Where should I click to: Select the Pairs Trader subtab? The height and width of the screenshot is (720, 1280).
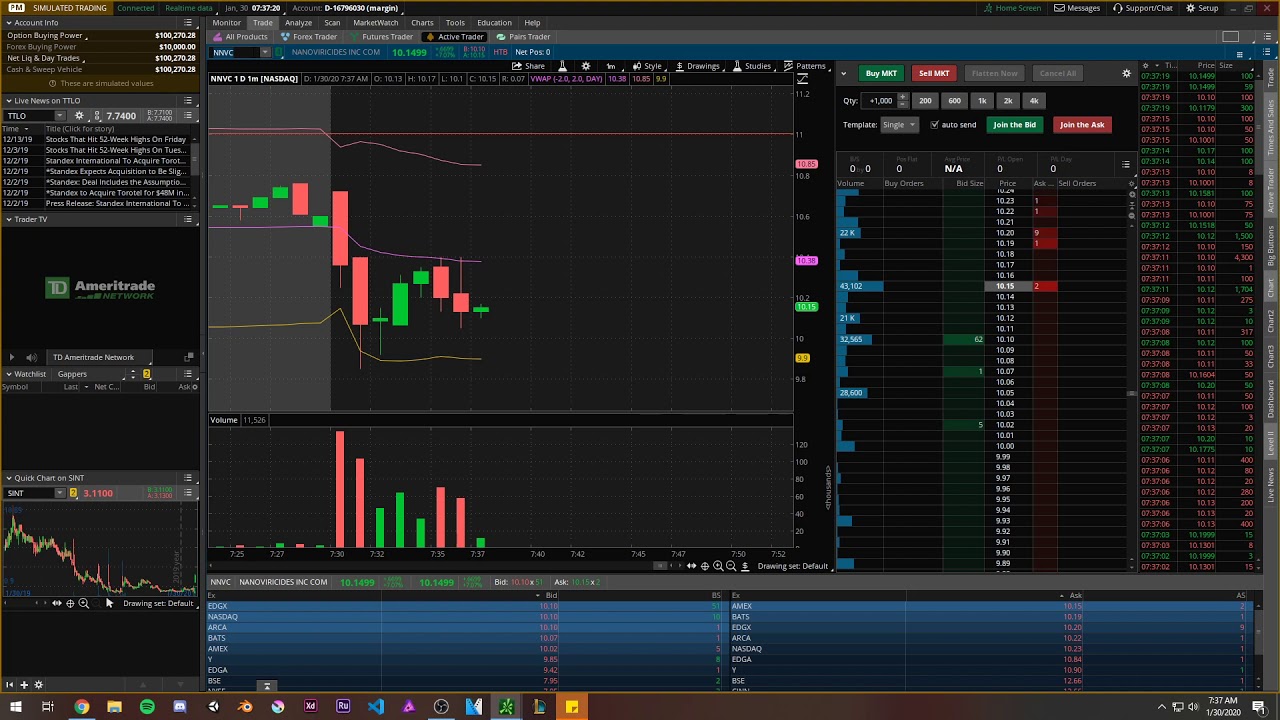click(524, 37)
